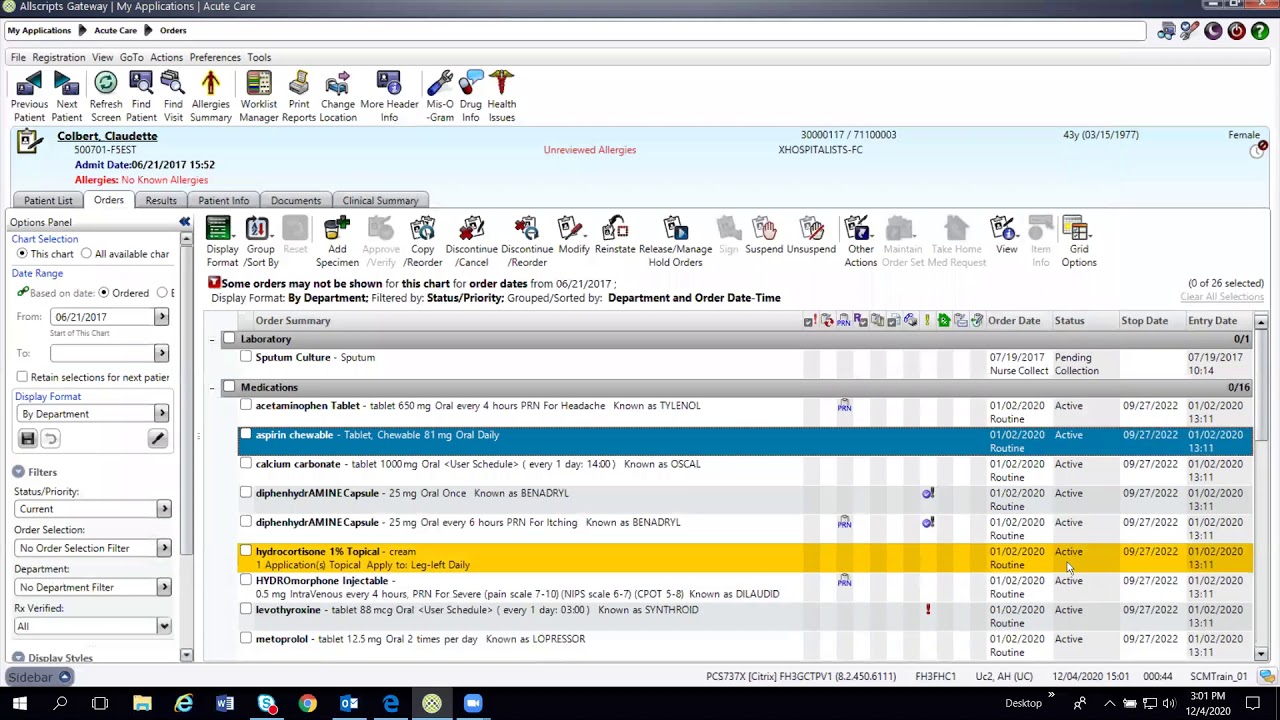This screenshot has width=1280, height=720.
Task: Switch to the Documents tab
Action: click(296, 200)
